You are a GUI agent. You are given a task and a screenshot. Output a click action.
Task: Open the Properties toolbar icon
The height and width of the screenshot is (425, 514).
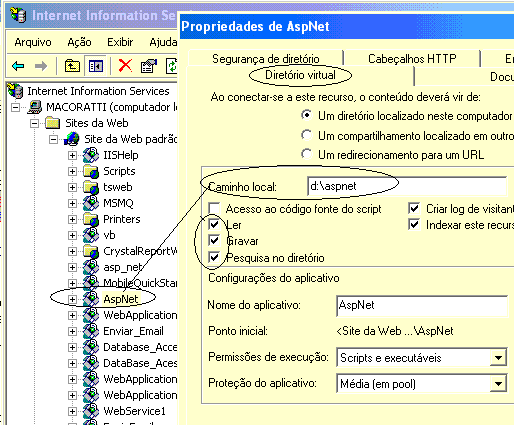coord(149,66)
